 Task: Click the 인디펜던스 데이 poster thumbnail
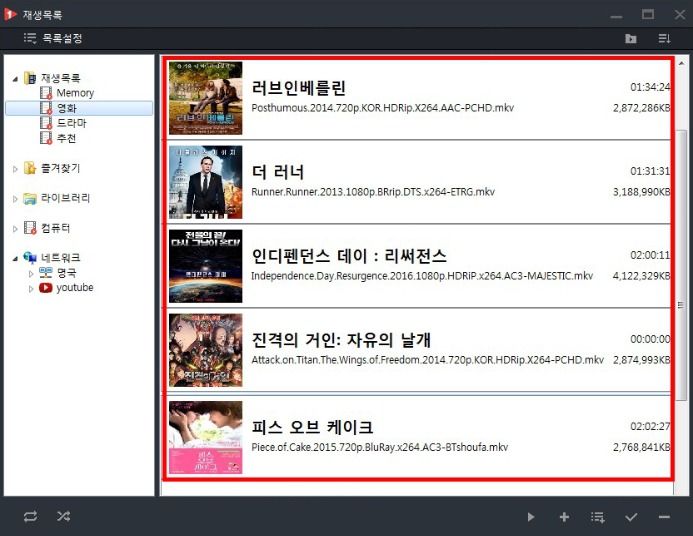click(206, 266)
